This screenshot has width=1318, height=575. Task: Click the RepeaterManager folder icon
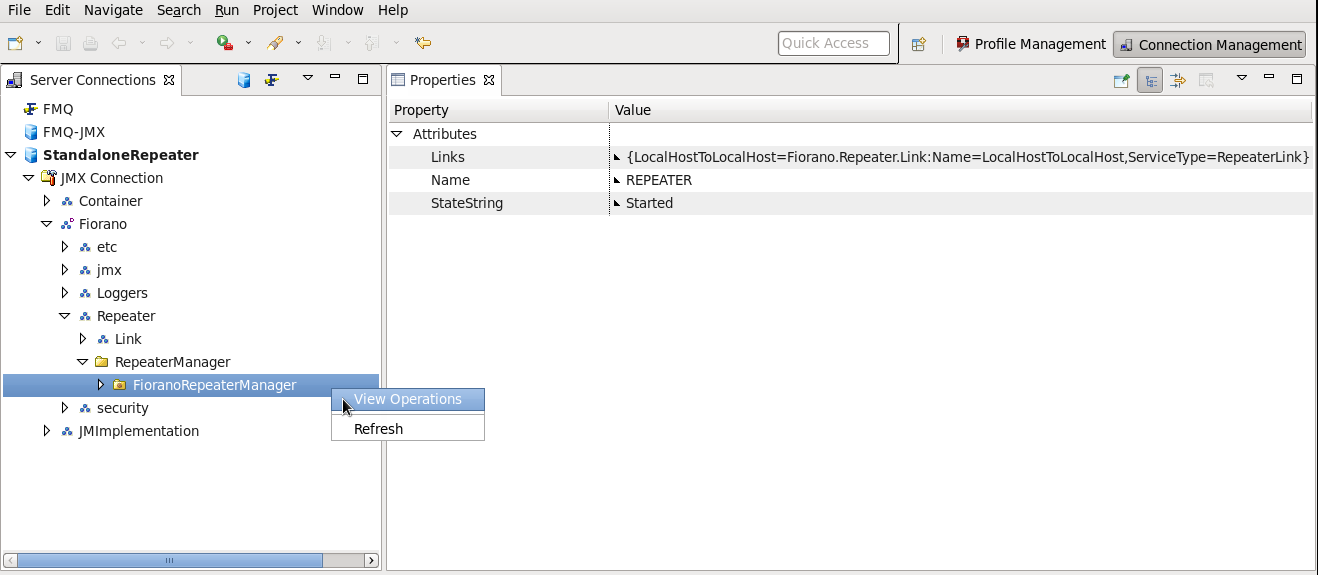pyautogui.click(x=102, y=362)
